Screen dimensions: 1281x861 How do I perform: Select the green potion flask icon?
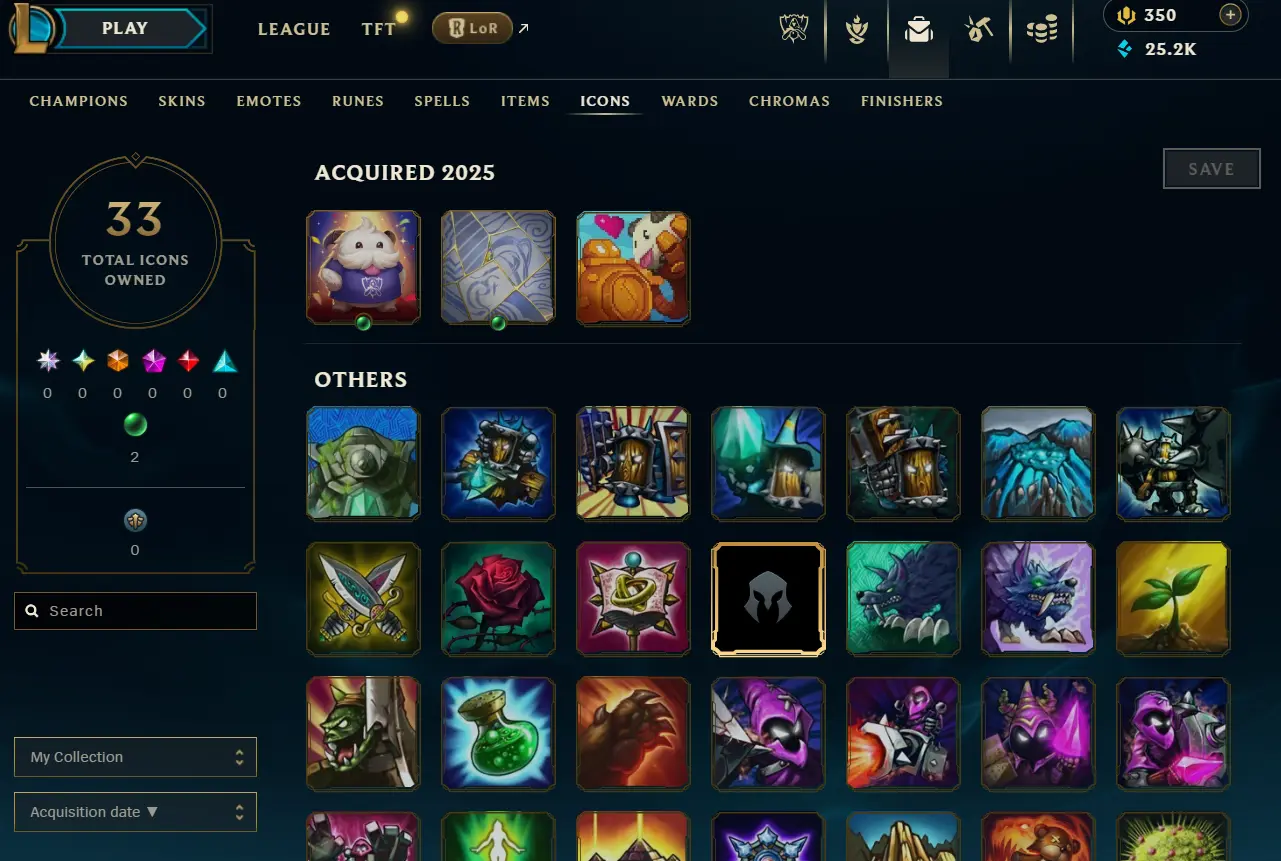[x=498, y=734]
